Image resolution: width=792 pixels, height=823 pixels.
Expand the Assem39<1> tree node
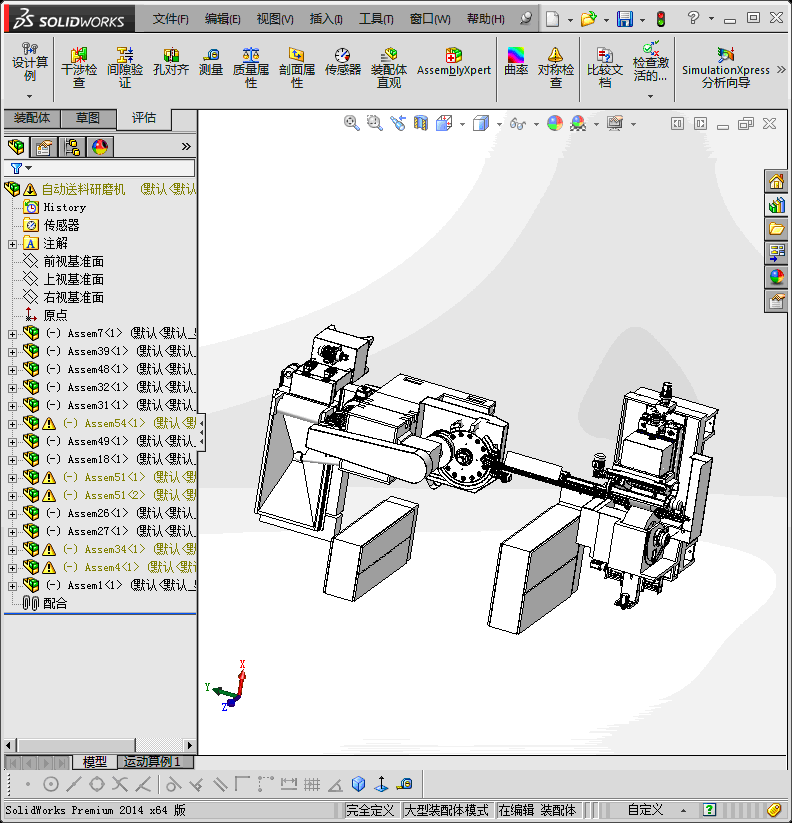point(13,352)
